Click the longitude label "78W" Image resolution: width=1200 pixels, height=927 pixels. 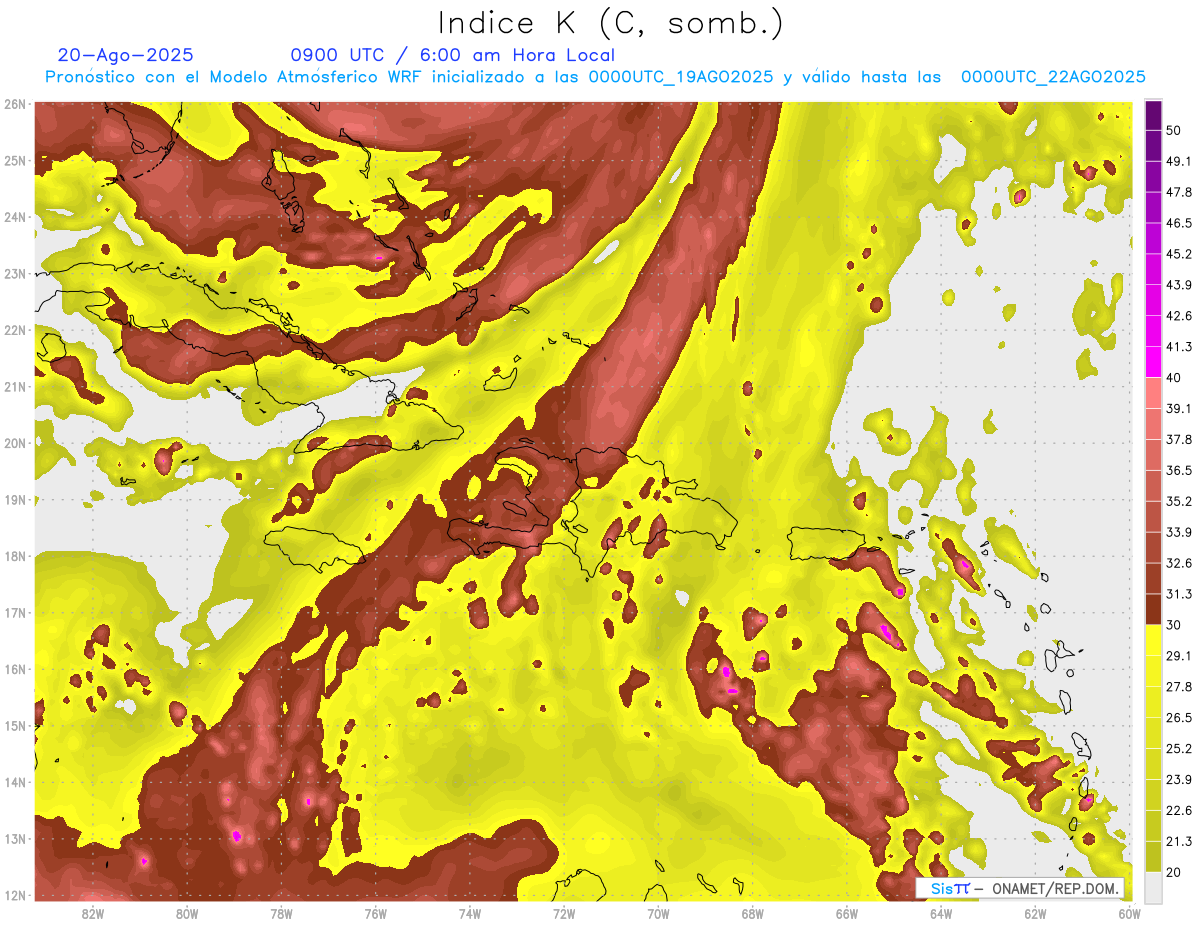[x=281, y=913]
